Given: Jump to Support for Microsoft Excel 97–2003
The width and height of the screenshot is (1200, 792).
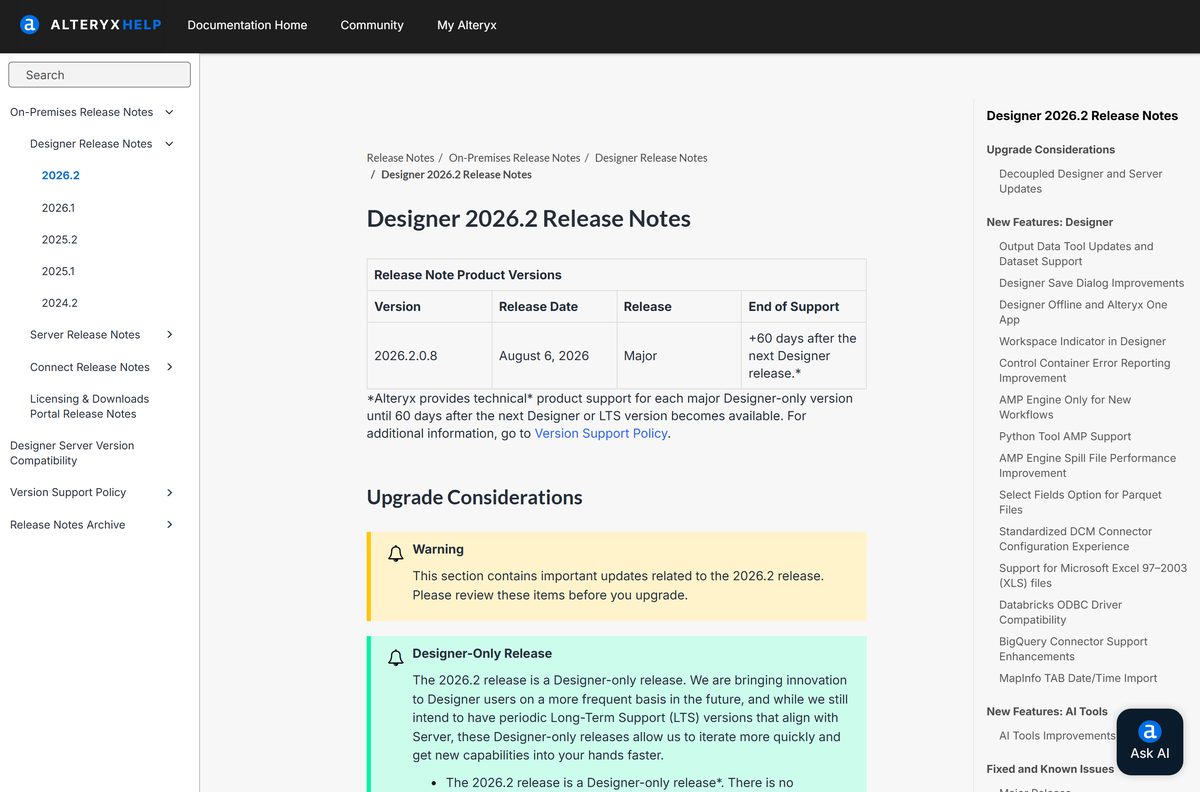Looking at the screenshot, I should coord(1093,575).
